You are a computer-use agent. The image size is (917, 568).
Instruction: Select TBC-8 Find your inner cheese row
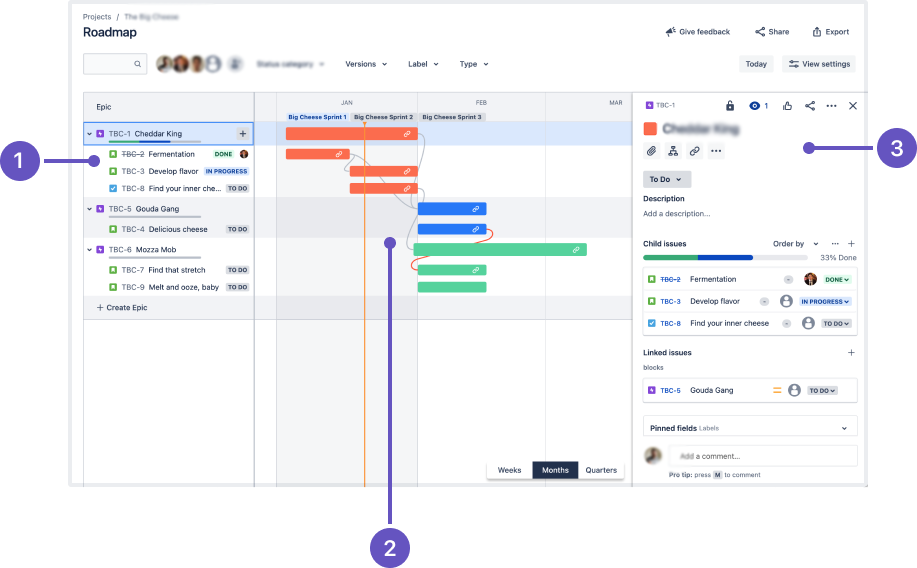[x=168, y=188]
